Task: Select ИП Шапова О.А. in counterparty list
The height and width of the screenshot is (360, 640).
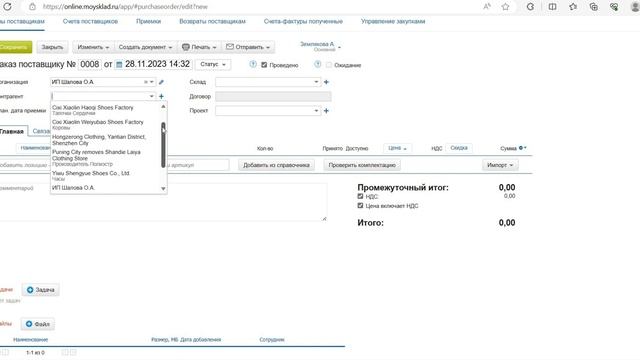Action: [x=106, y=188]
